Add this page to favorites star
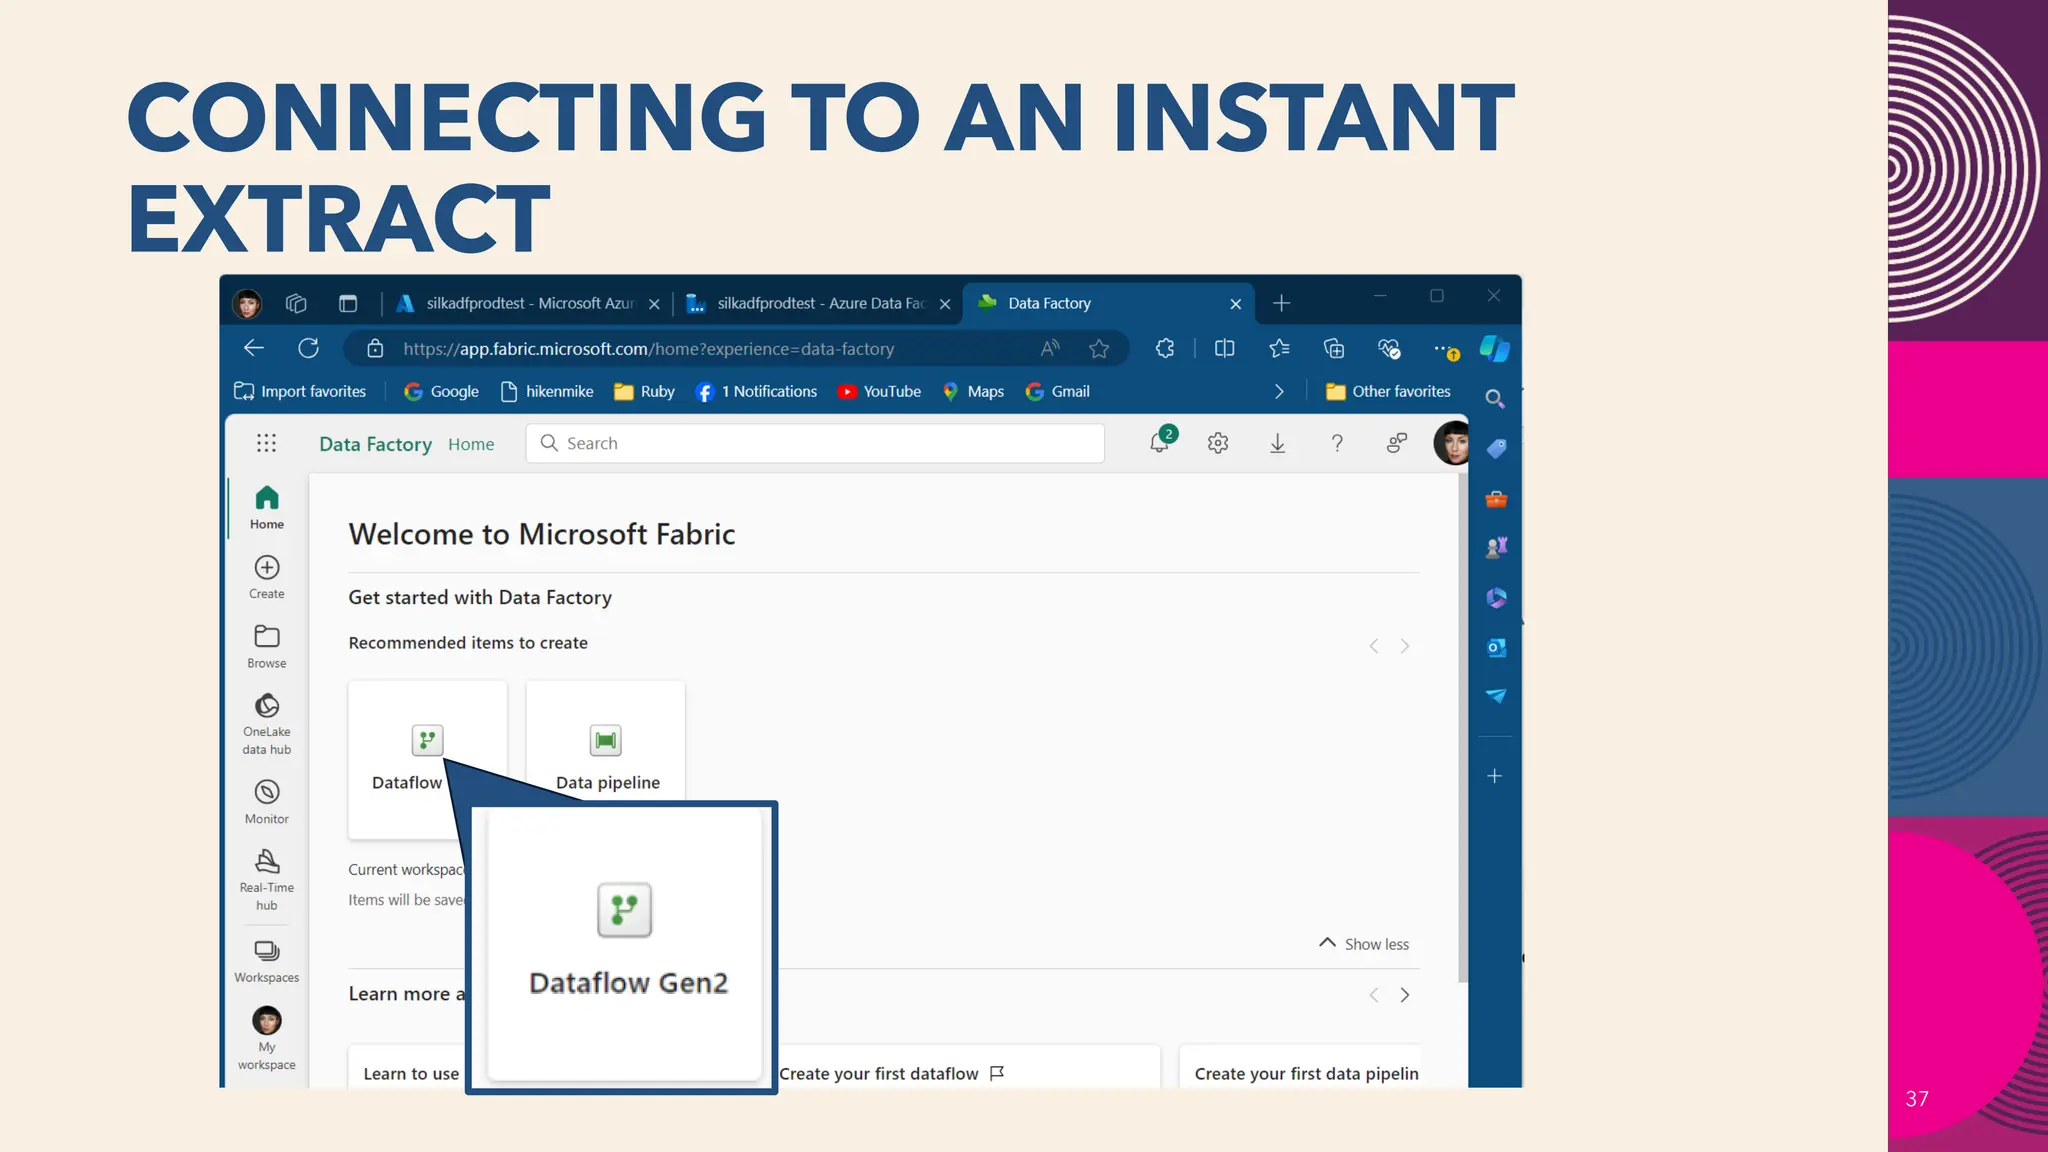 coord(1099,348)
